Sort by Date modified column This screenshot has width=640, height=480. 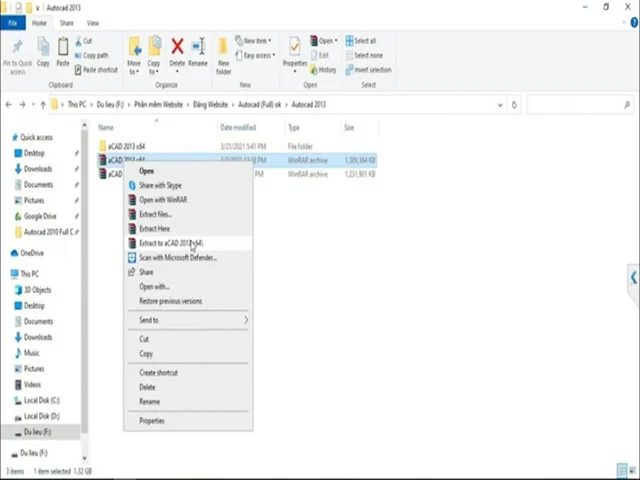(x=238, y=128)
